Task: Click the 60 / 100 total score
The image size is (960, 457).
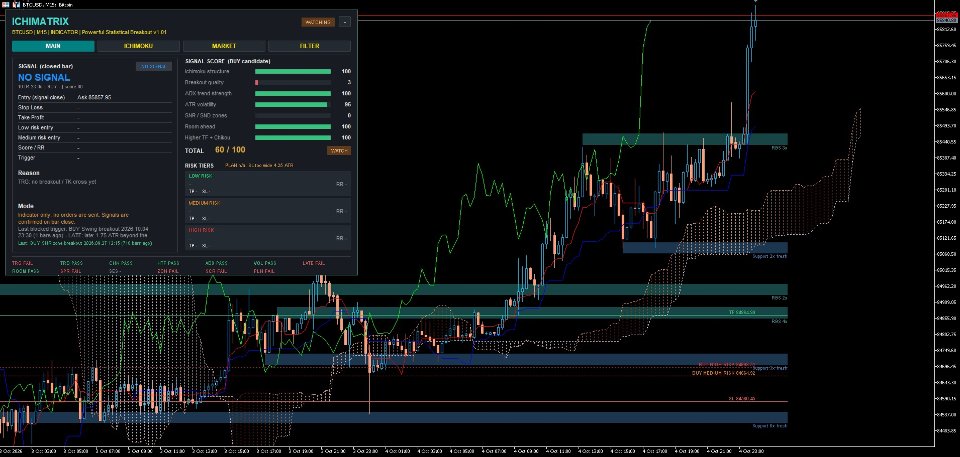Action: (x=230, y=150)
